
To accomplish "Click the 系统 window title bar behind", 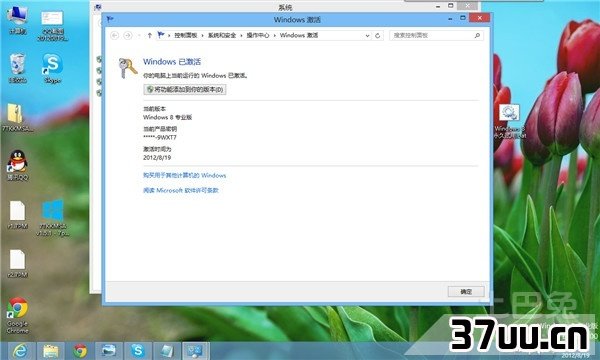I will click(285, 7).
